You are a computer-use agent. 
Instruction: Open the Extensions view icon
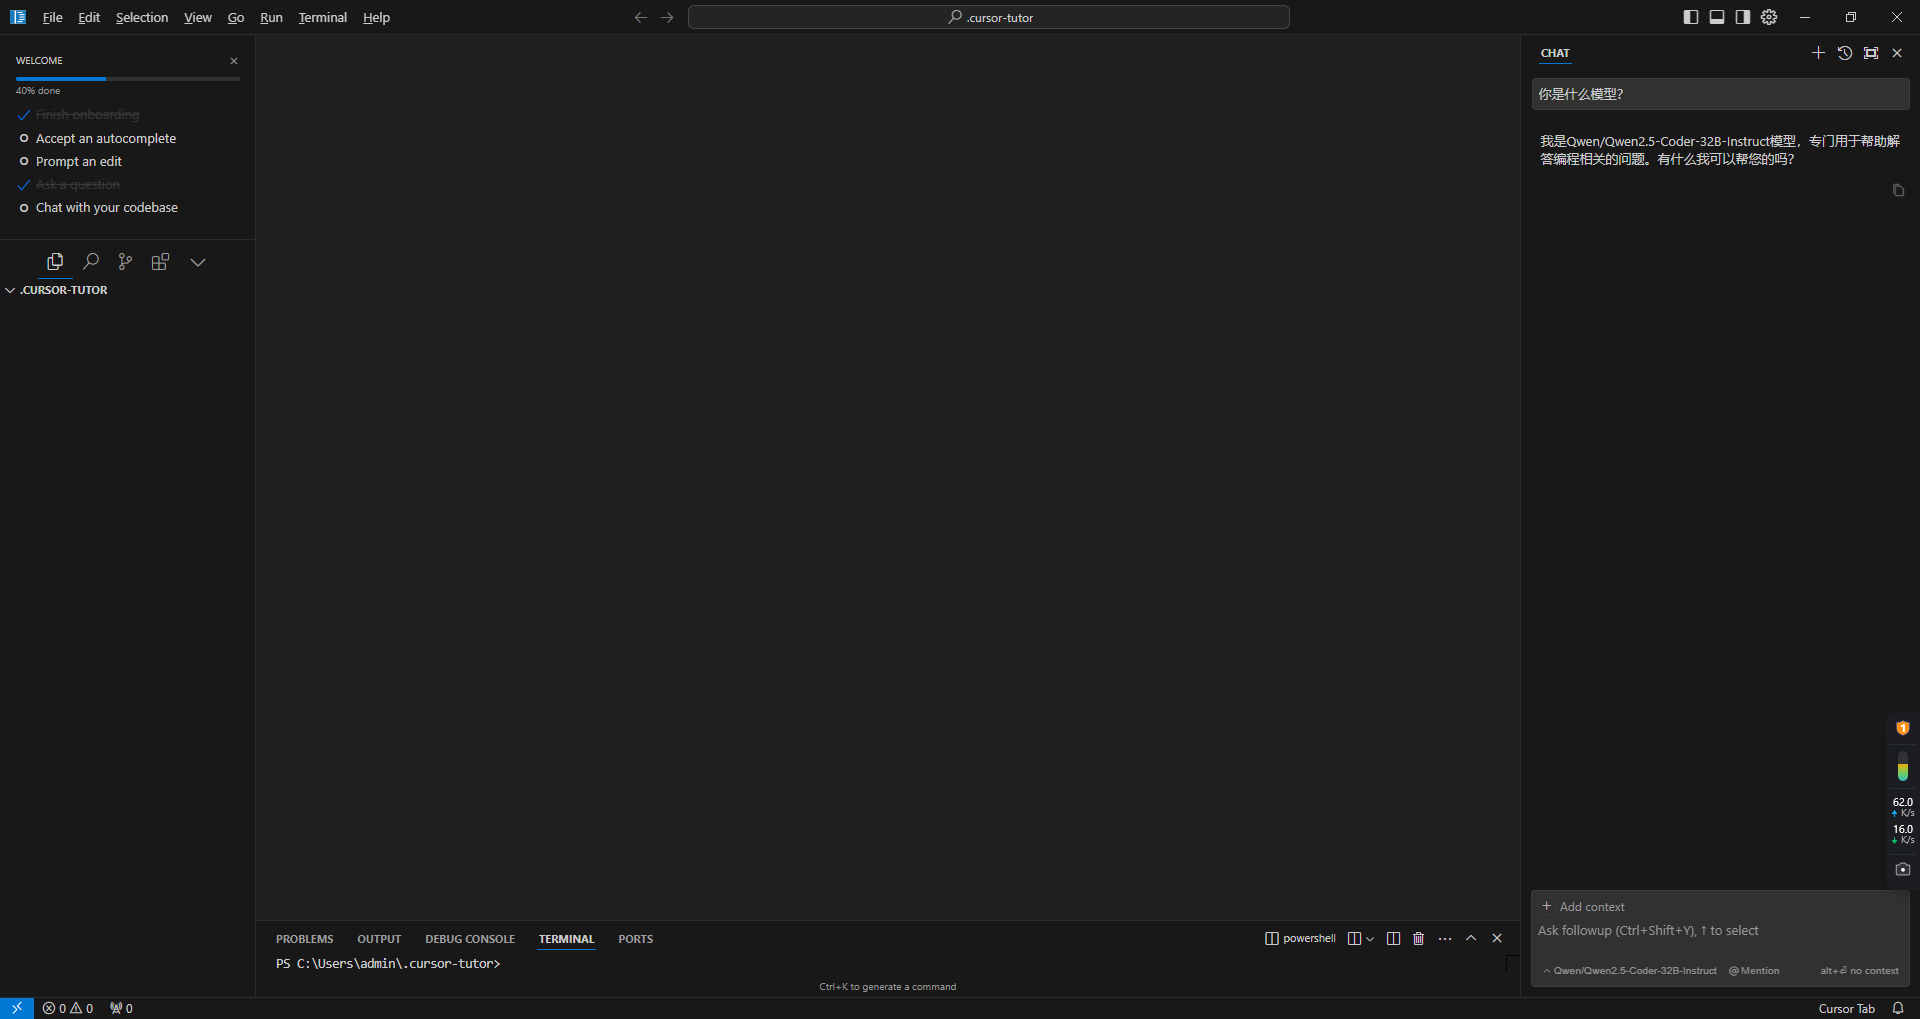click(x=160, y=262)
